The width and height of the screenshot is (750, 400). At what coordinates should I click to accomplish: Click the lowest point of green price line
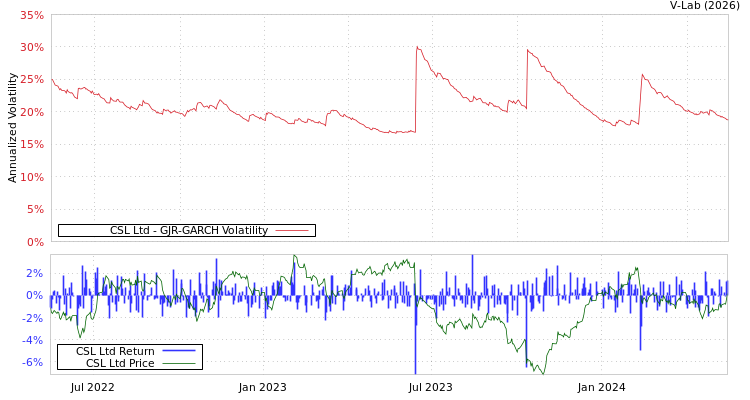[x=542, y=372]
